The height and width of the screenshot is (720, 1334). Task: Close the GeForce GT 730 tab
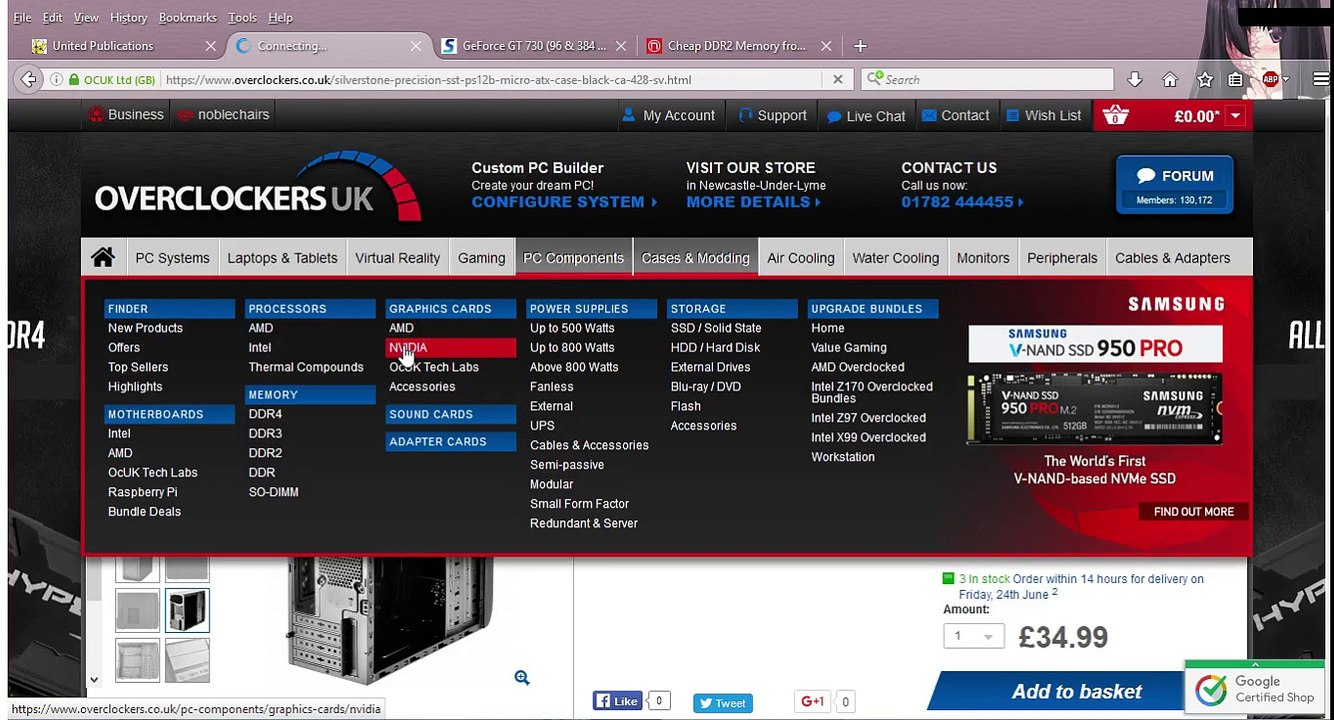[x=621, y=46]
